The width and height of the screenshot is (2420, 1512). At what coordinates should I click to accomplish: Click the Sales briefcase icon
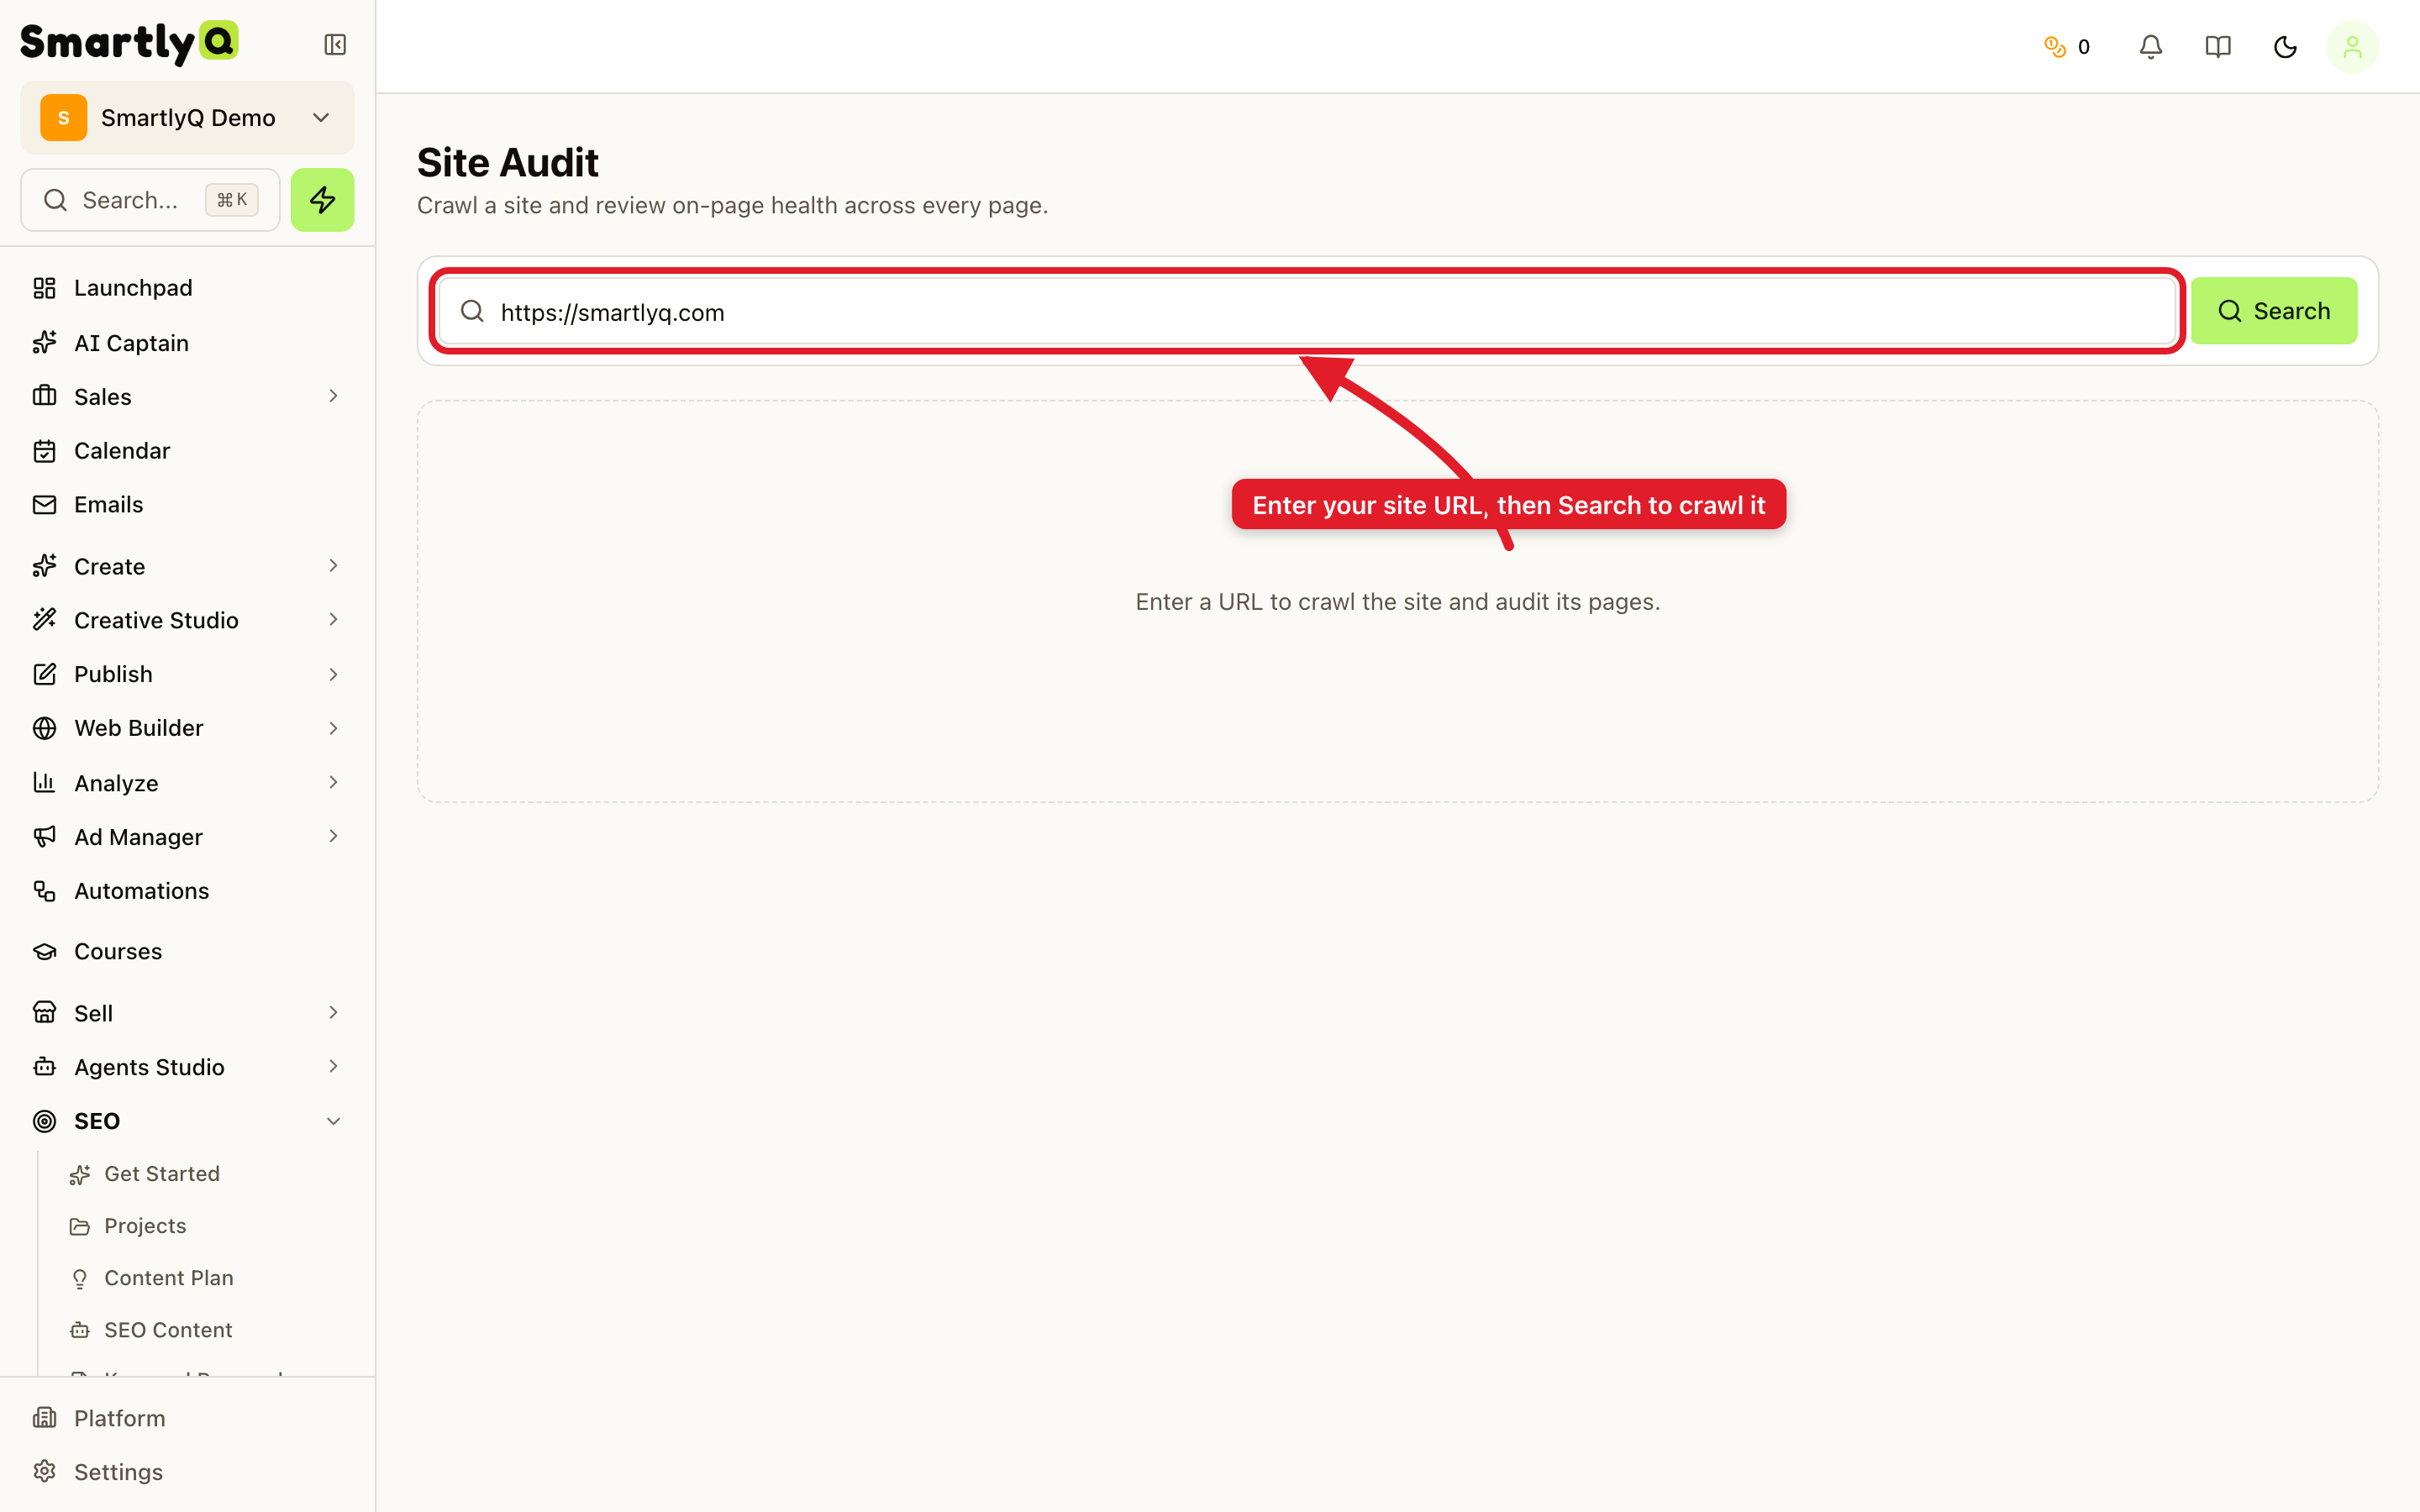click(44, 397)
